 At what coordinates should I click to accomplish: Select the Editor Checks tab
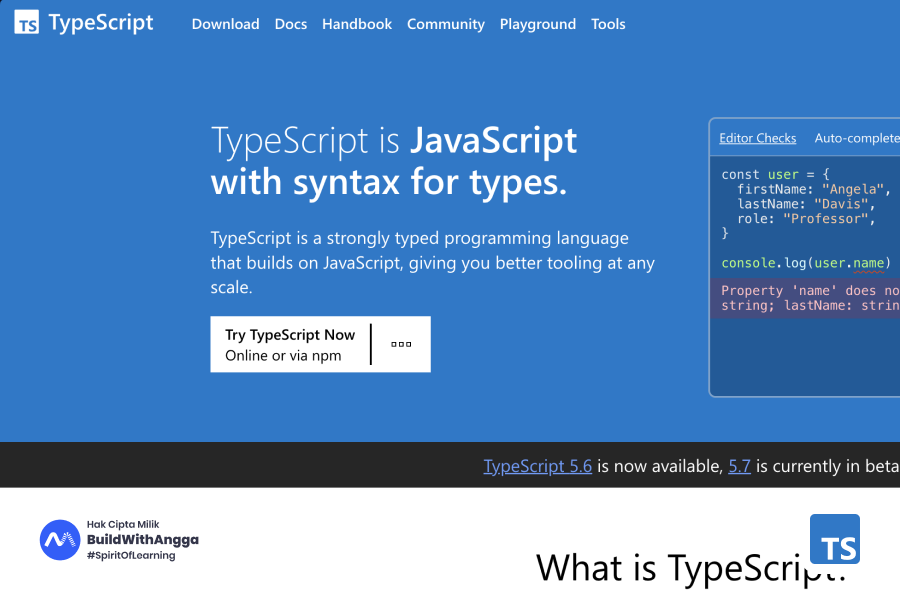pyautogui.click(x=758, y=138)
